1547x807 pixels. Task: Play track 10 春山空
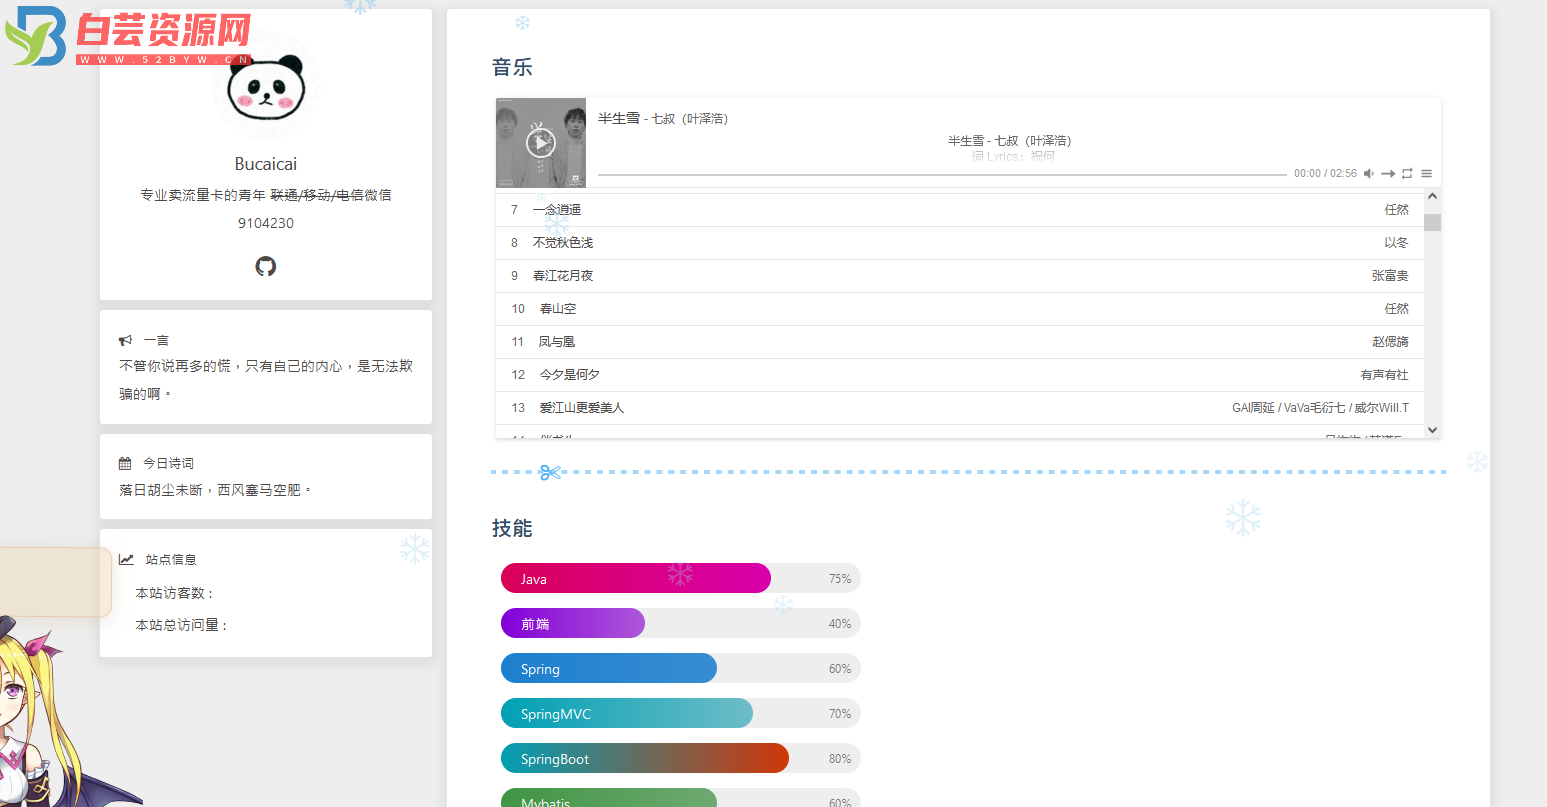point(960,309)
